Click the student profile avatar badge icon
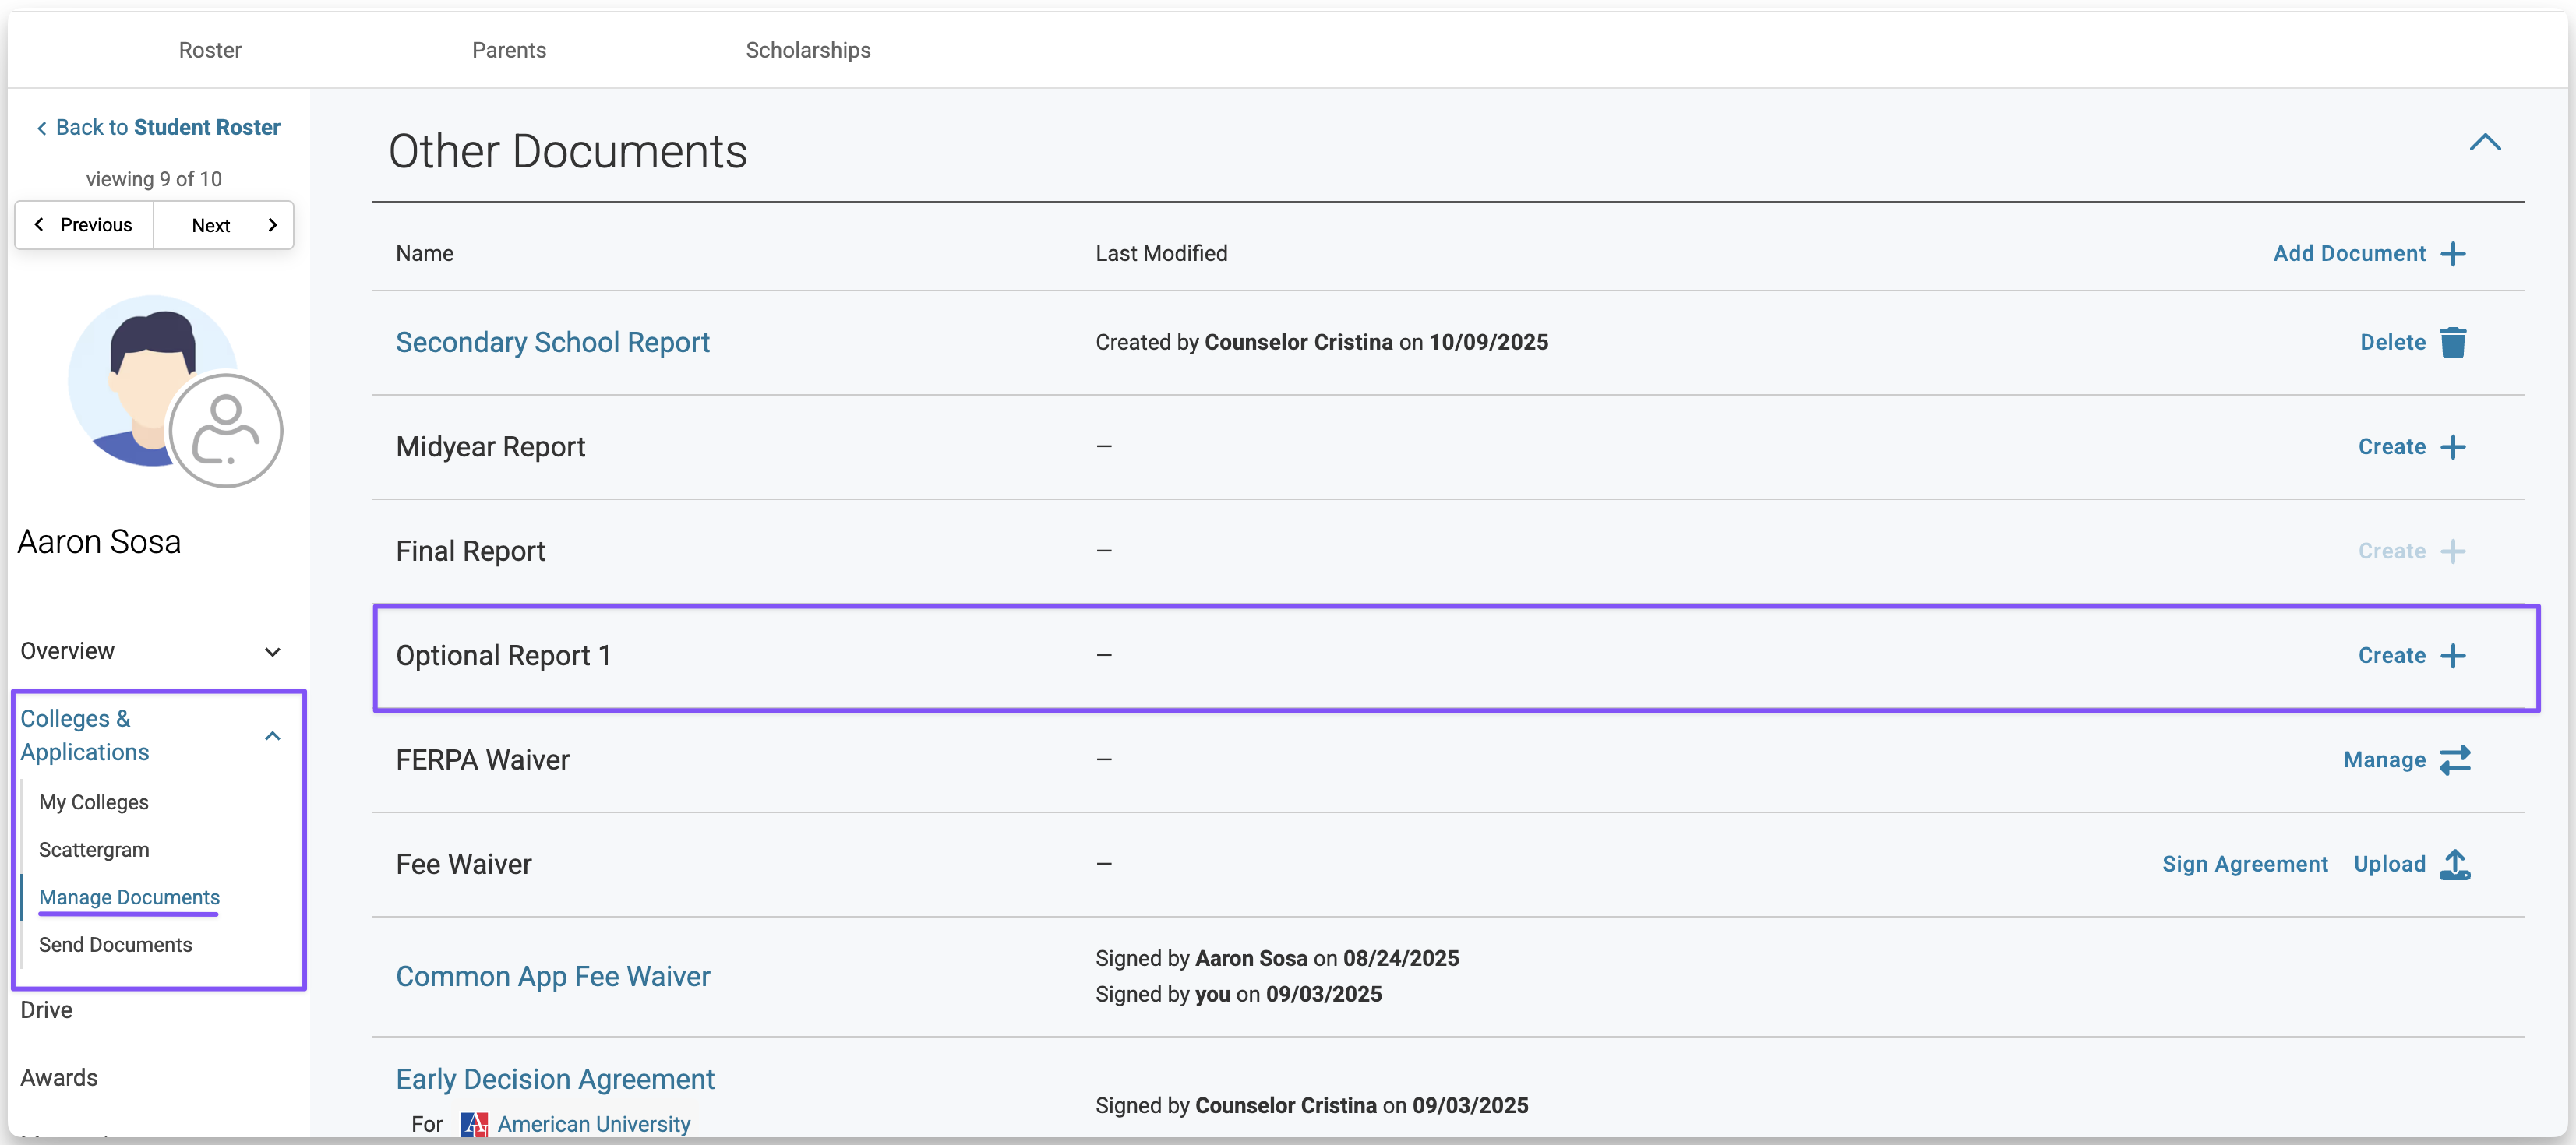 tap(226, 431)
